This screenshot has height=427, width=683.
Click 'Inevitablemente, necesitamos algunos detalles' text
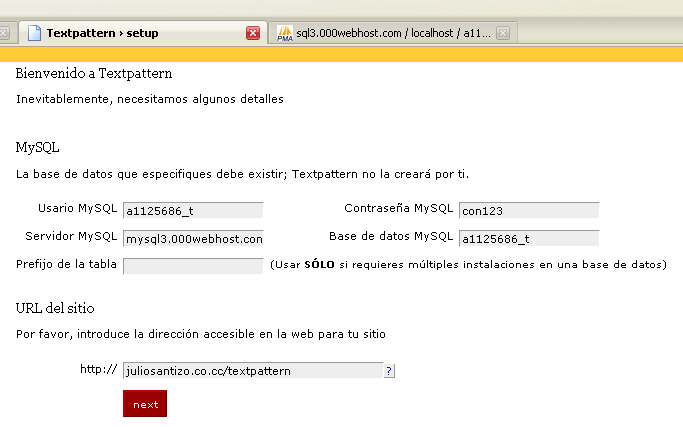[x=150, y=99]
